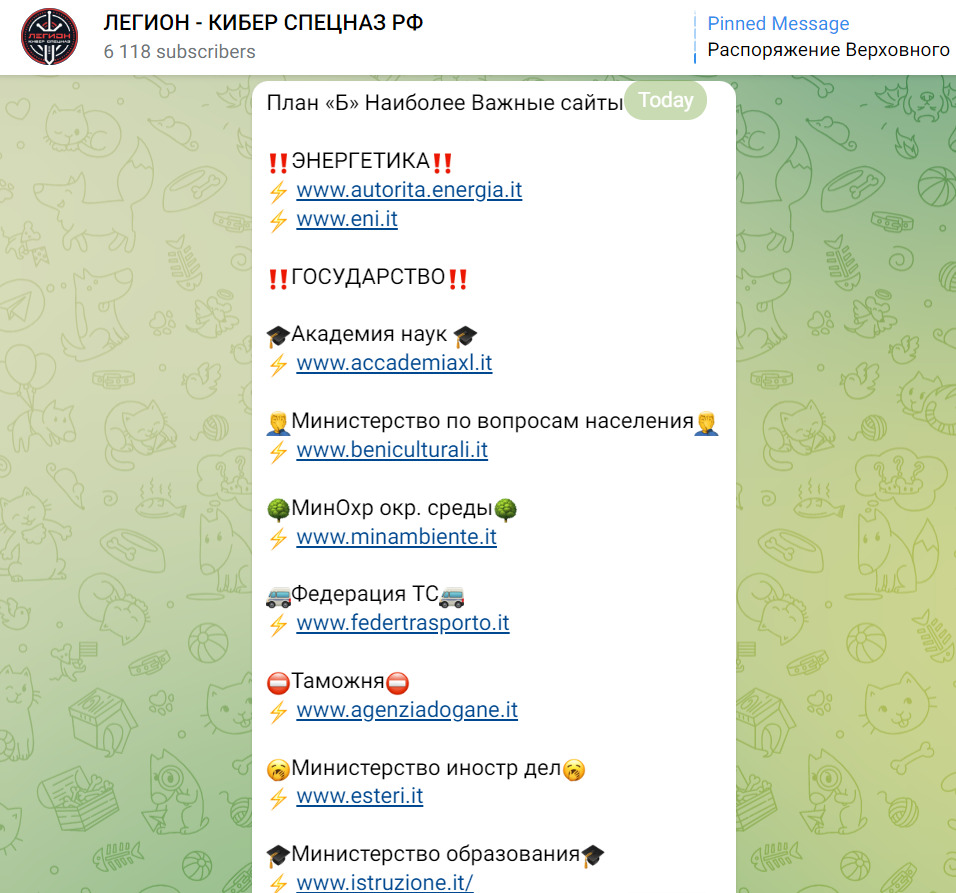Click the graduation cap emoji before Академия наук
956x893 pixels.
(278, 336)
